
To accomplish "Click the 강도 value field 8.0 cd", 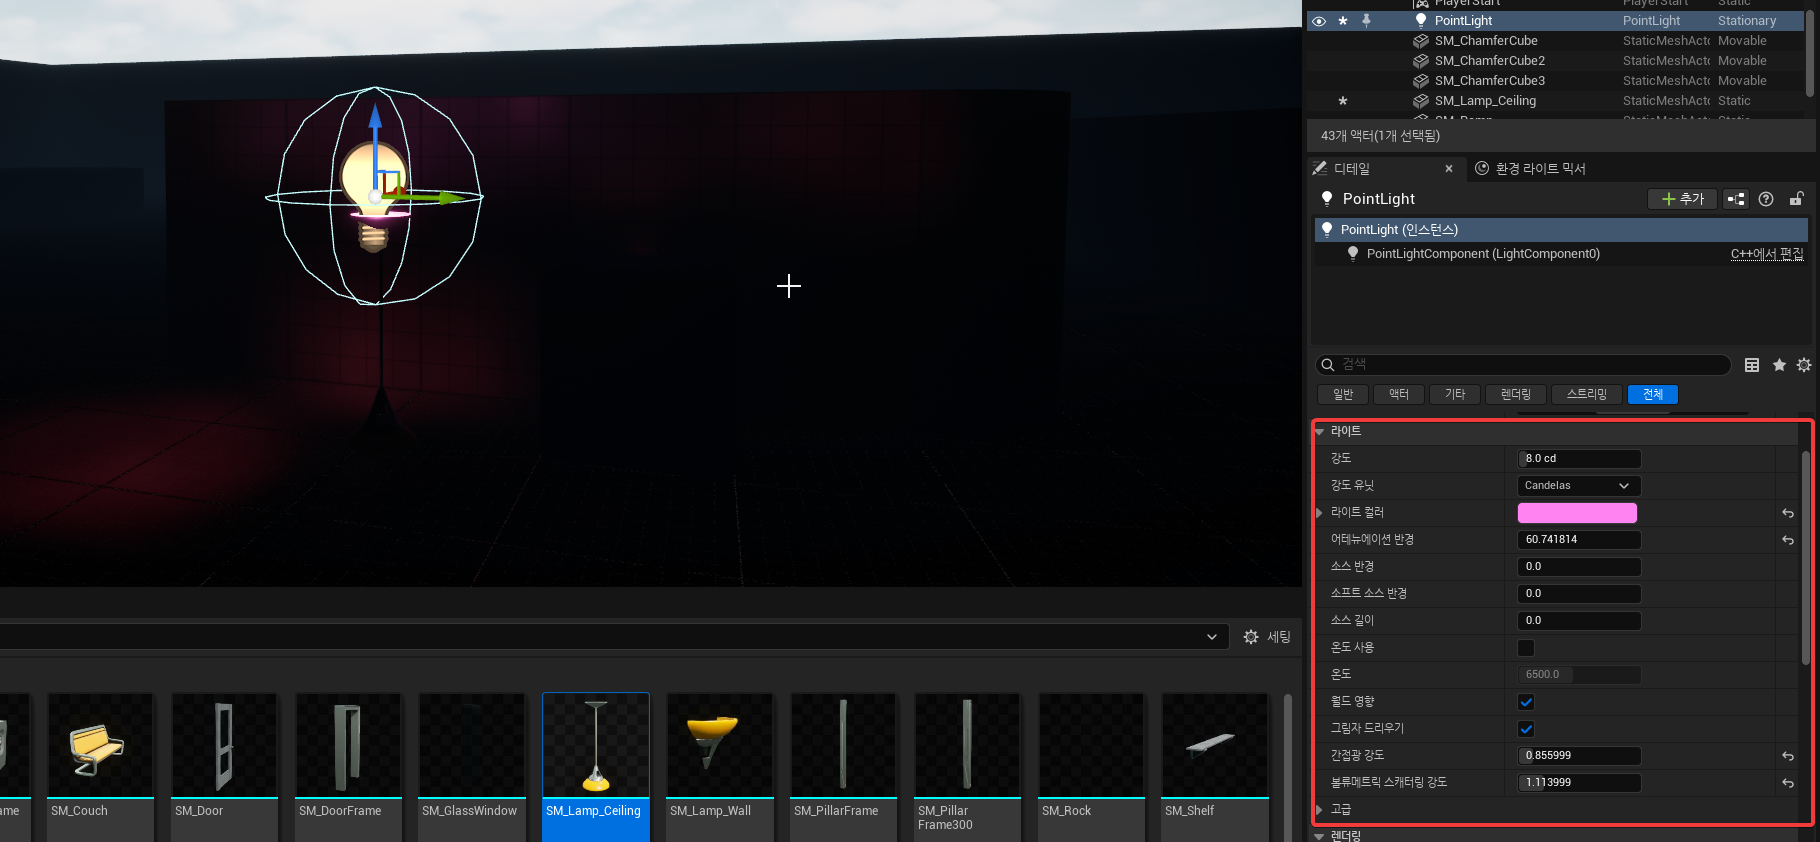I will tap(1579, 459).
